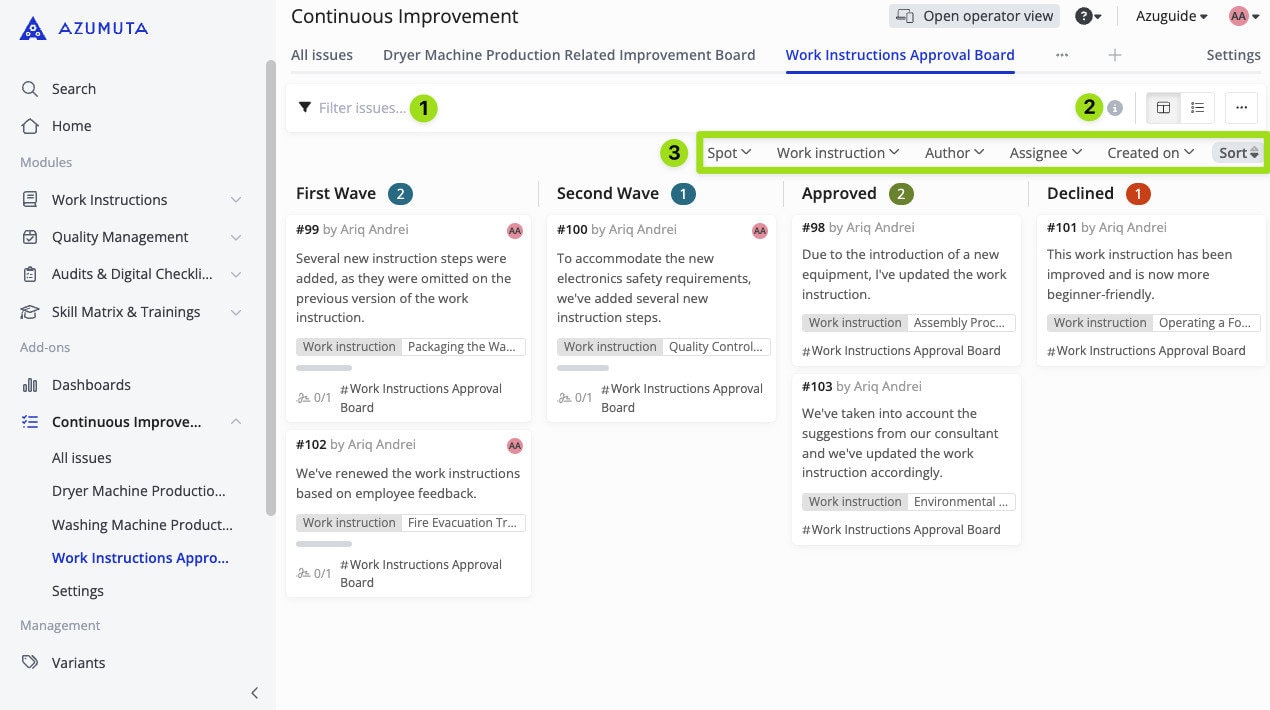Screen dimensions: 1270x710
Task: Click the help question mark icon
Action: [1083, 16]
